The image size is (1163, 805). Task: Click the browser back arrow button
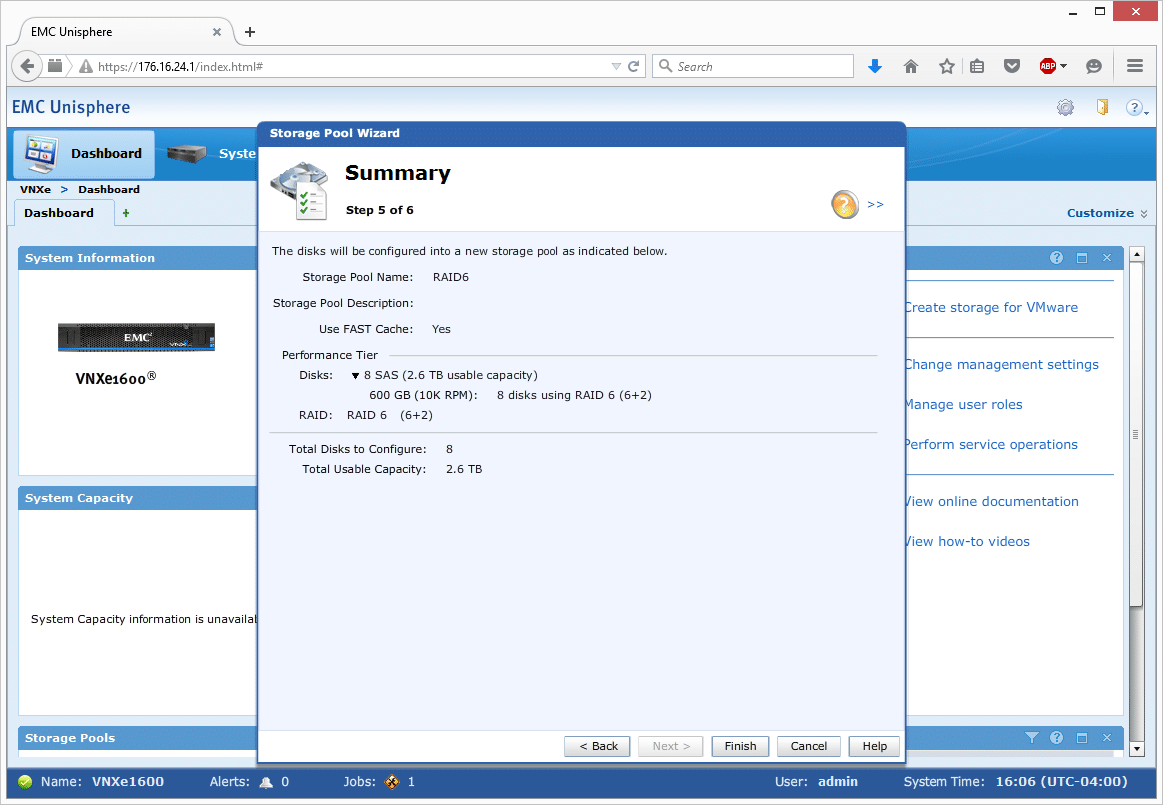[x=27, y=66]
